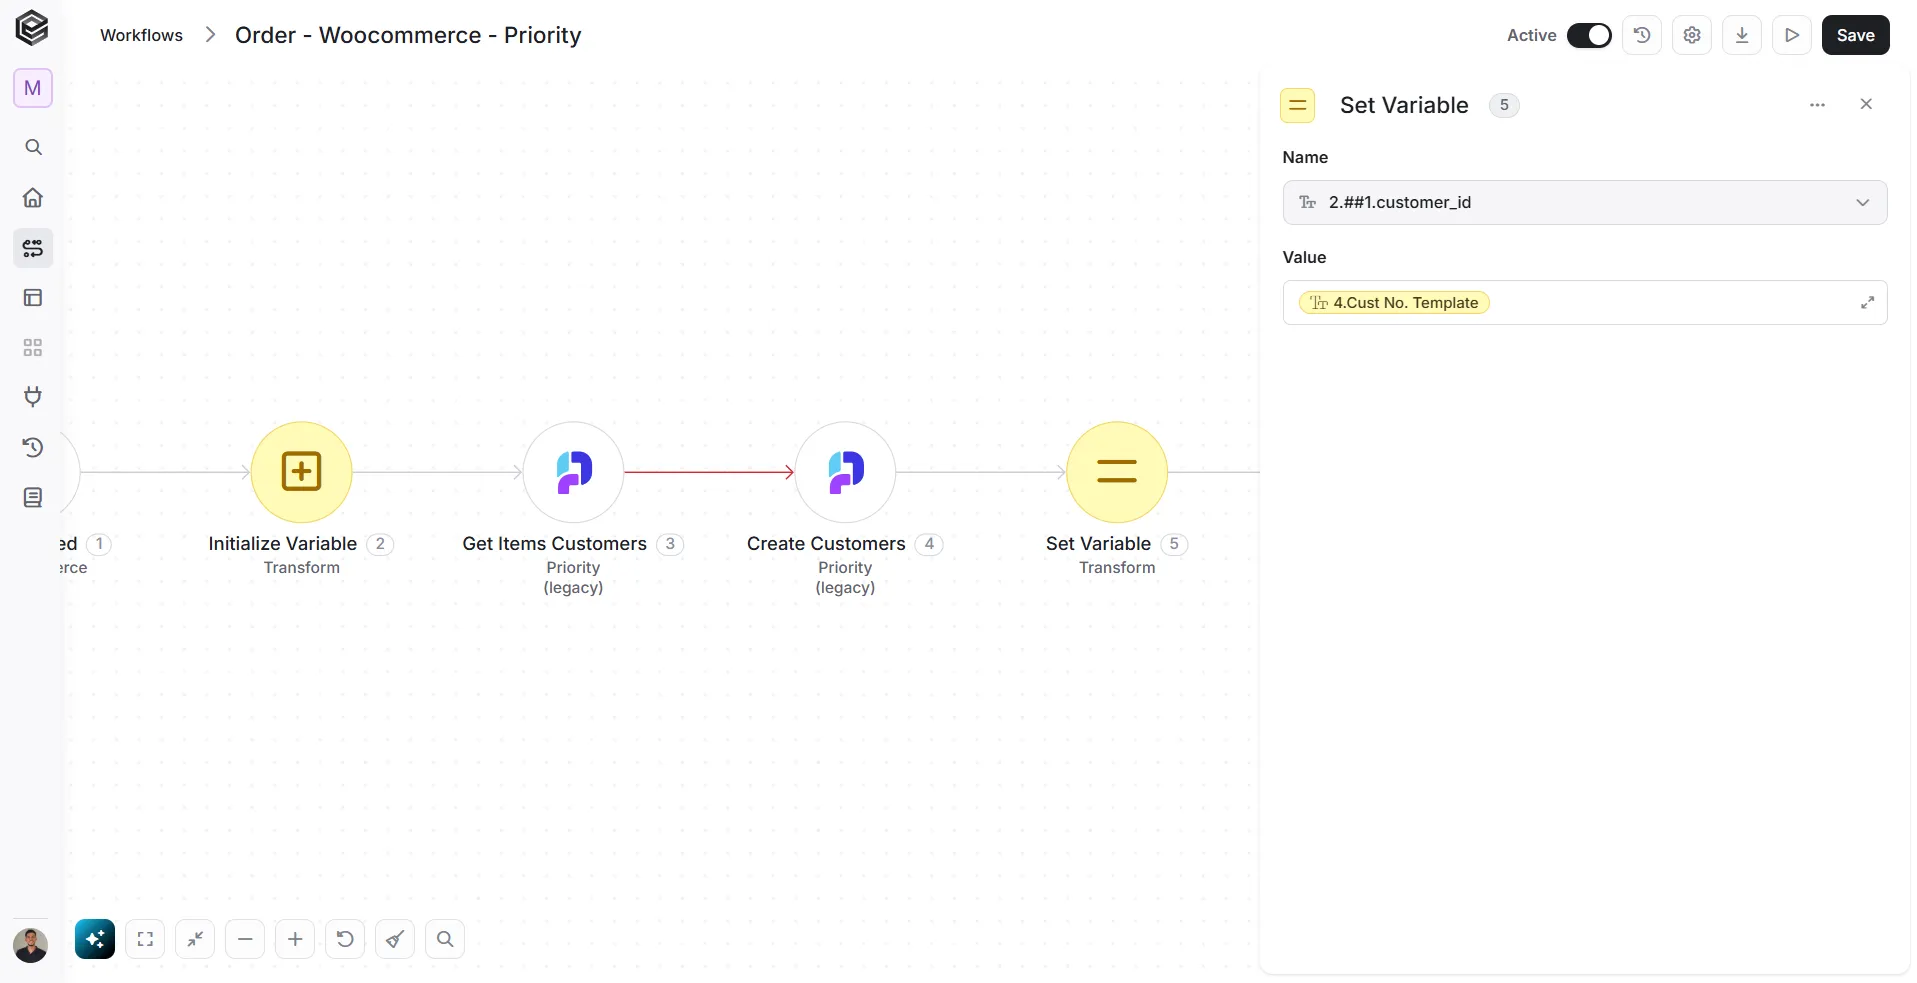This screenshot has height=983, width=1917.
Task: Open the Workflows sidebar icon
Action: pos(33,247)
